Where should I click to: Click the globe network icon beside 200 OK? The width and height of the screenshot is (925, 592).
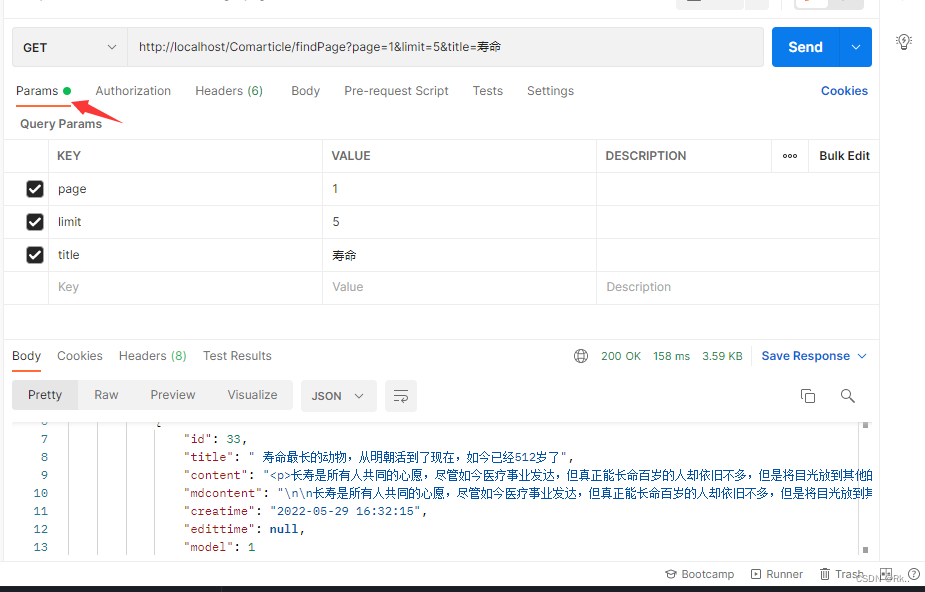click(x=581, y=356)
